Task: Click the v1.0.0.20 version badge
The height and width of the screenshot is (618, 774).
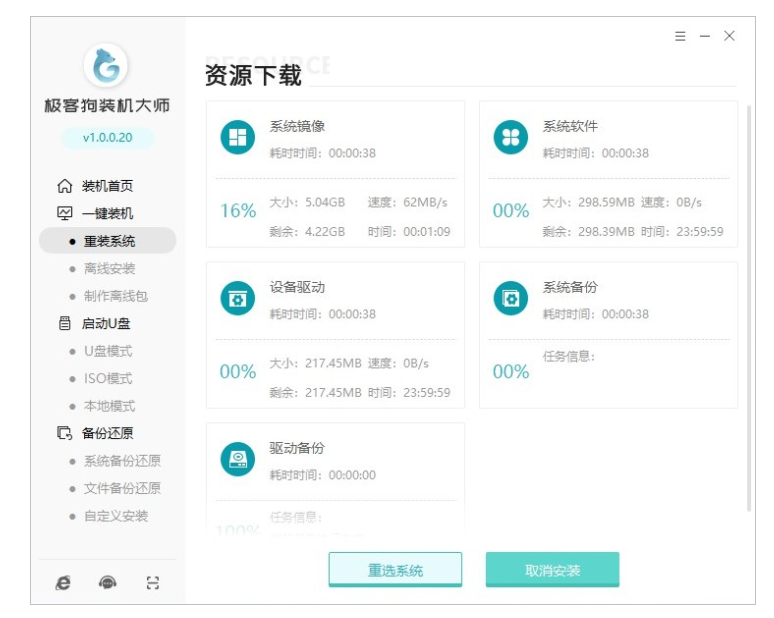Action: point(108,137)
